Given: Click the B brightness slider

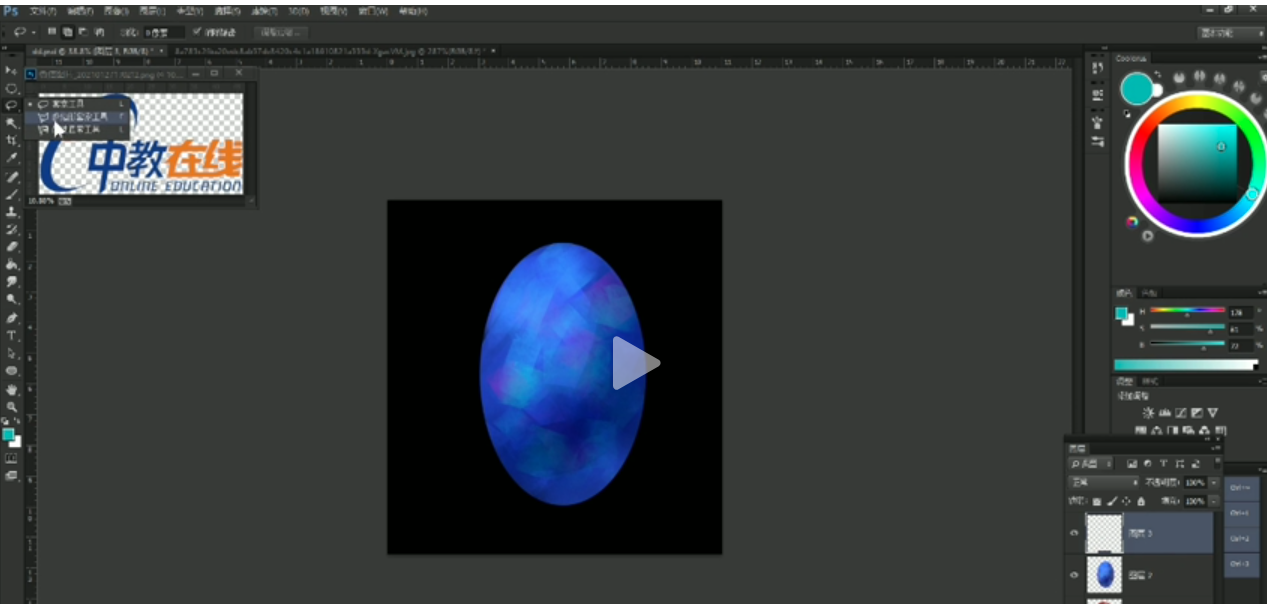Looking at the screenshot, I should coord(1187,344).
